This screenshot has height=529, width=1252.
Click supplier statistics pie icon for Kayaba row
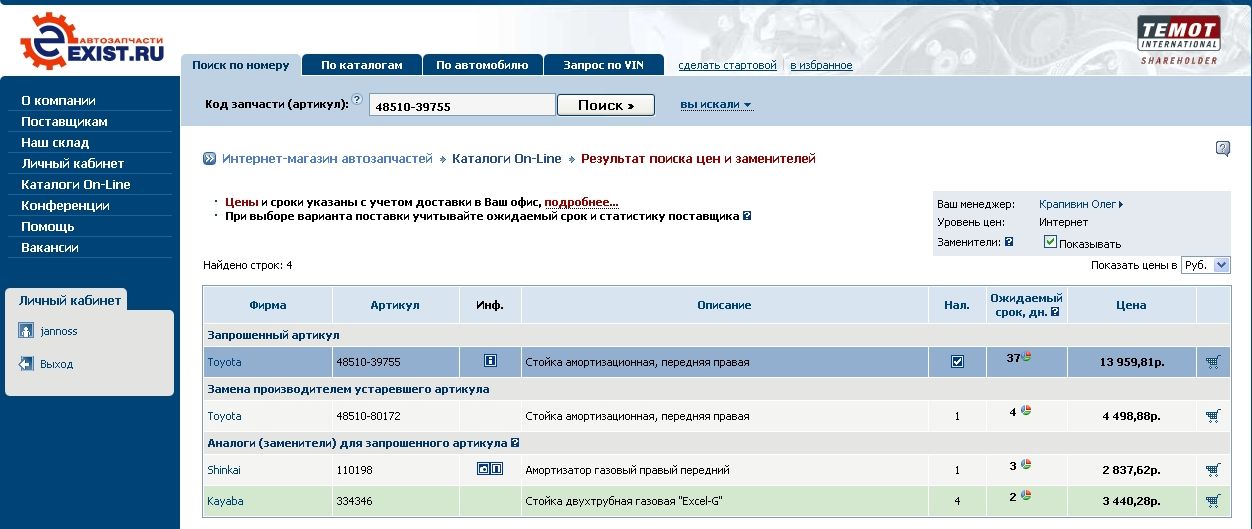click(1026, 496)
